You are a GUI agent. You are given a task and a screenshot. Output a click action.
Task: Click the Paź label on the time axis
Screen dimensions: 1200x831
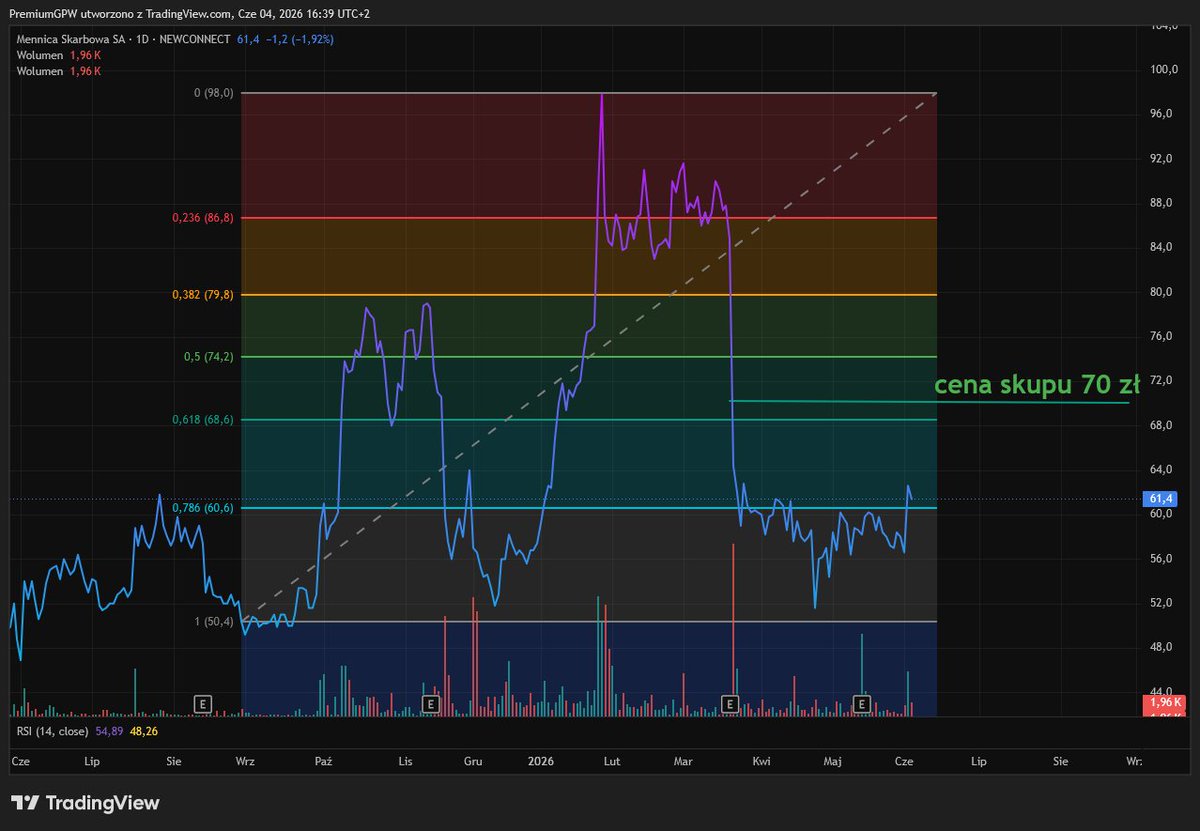(323, 761)
